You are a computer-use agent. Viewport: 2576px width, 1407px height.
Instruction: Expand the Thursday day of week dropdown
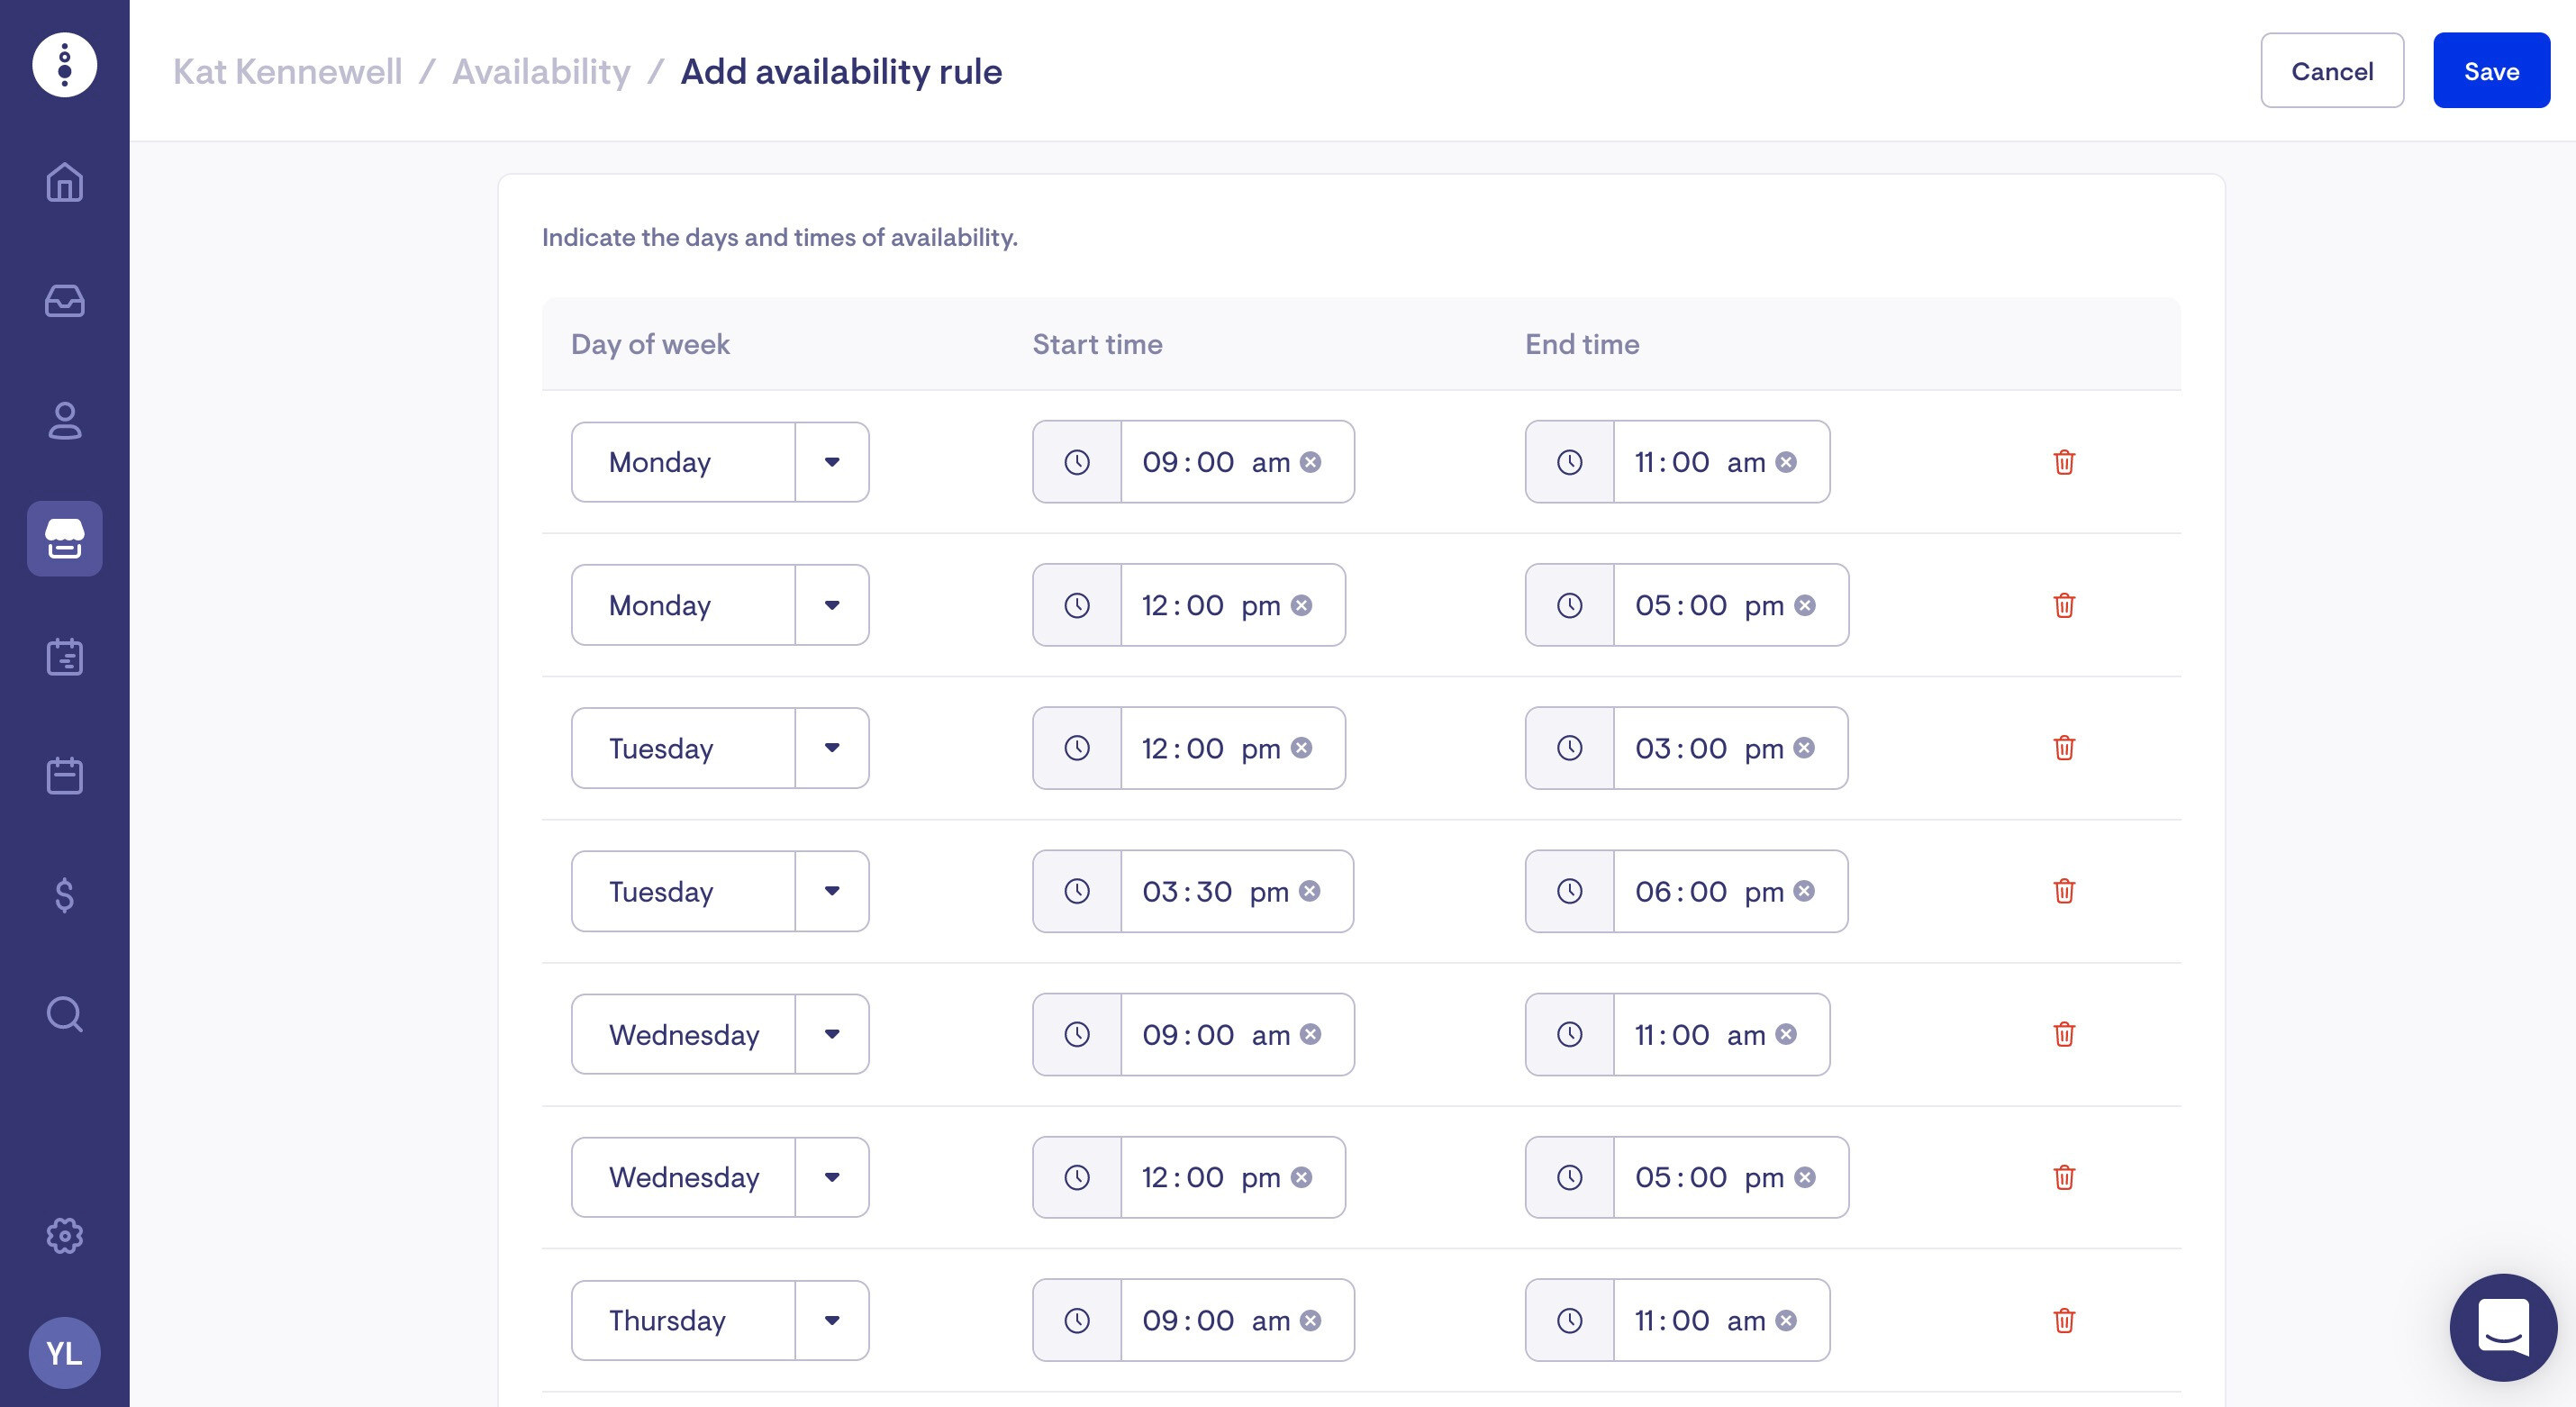click(831, 1320)
